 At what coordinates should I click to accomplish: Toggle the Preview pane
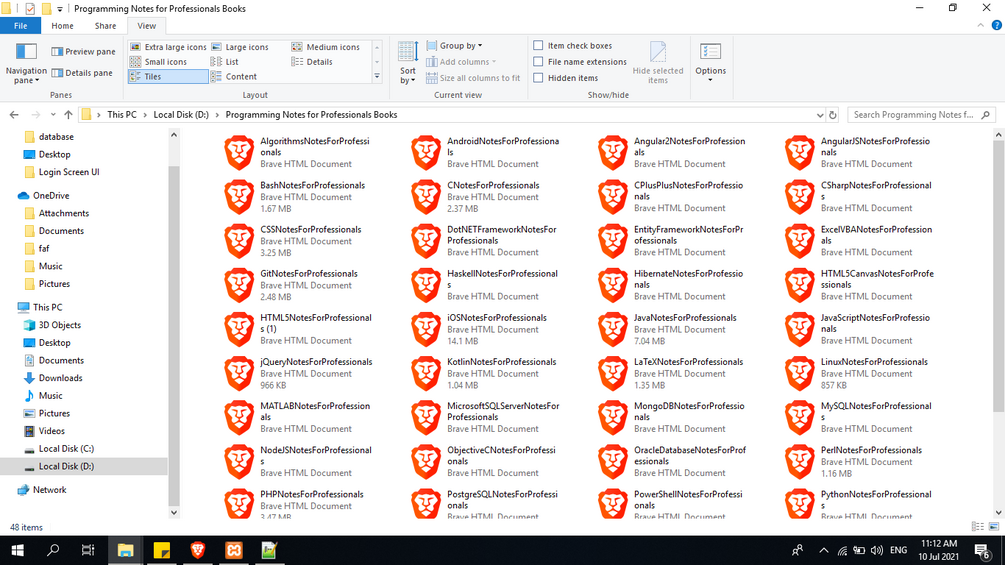point(83,51)
